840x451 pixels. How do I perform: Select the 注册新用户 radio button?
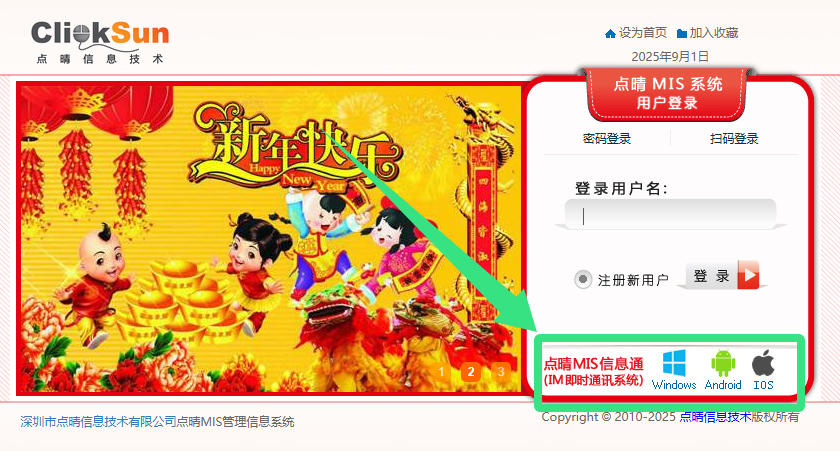[x=583, y=279]
